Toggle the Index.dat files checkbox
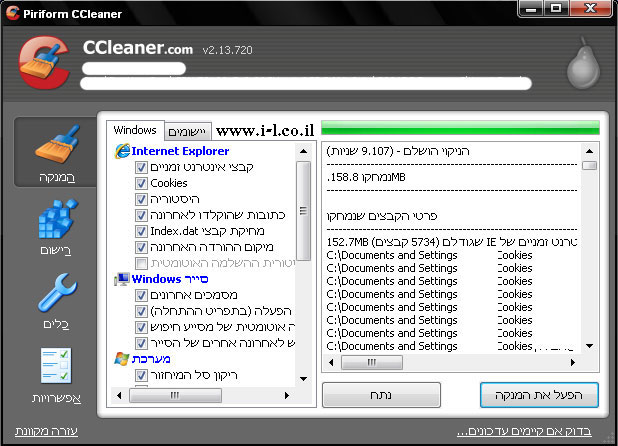Screen dimensions: 618x446 (x=141, y=231)
